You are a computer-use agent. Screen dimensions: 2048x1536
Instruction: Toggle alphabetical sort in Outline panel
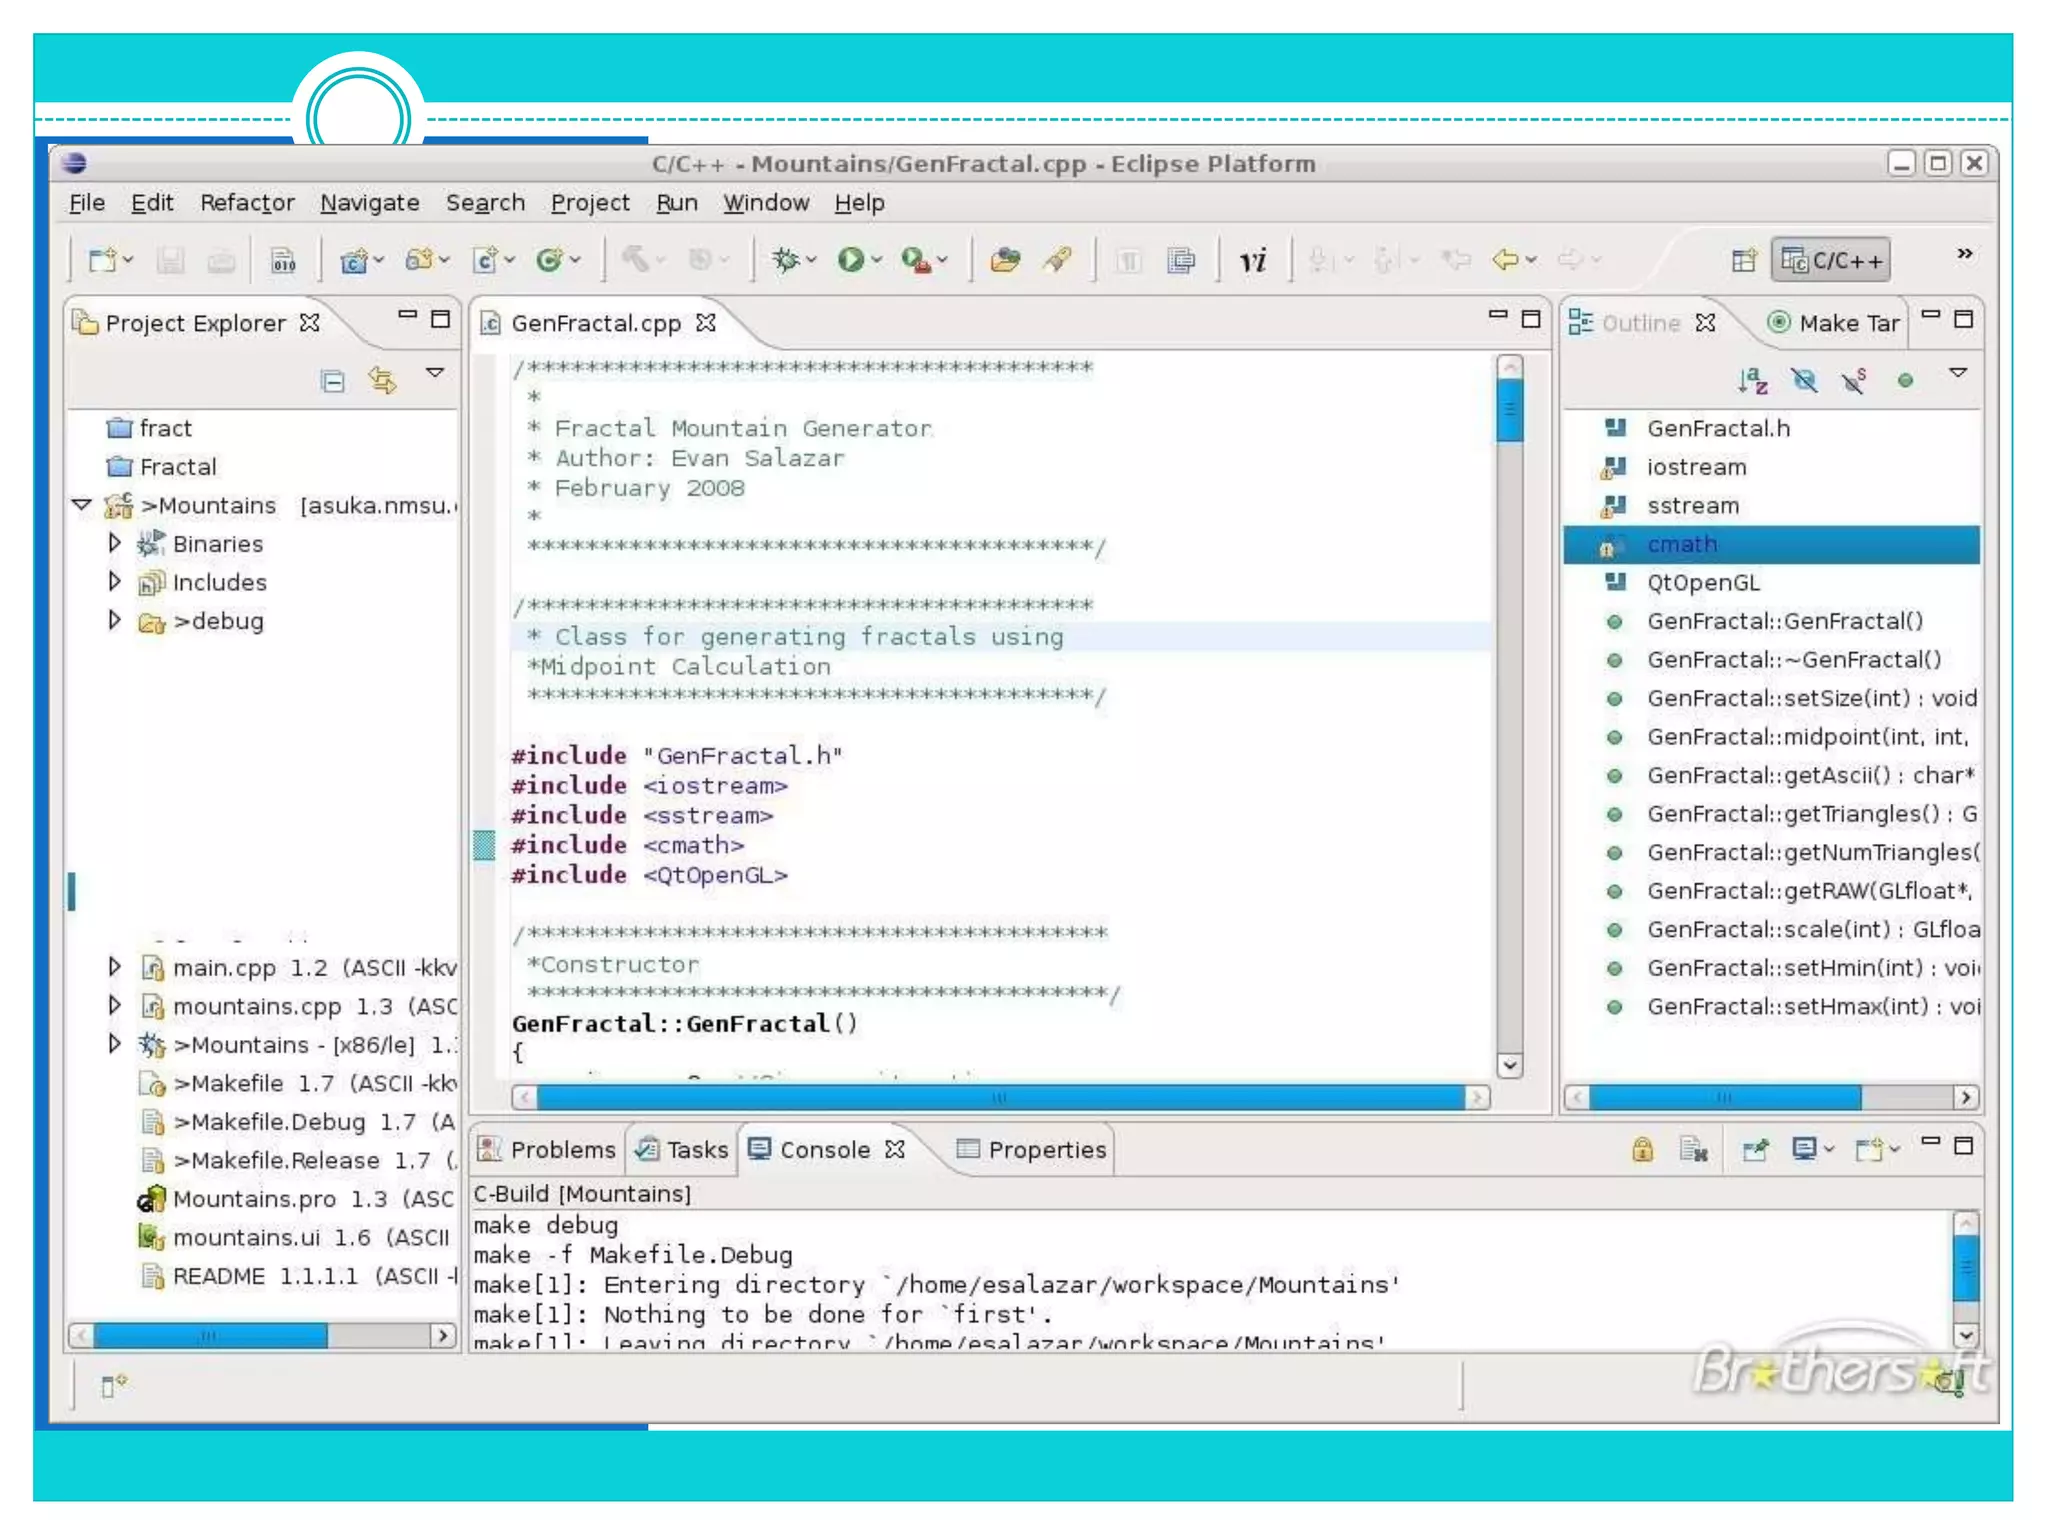tap(1752, 380)
